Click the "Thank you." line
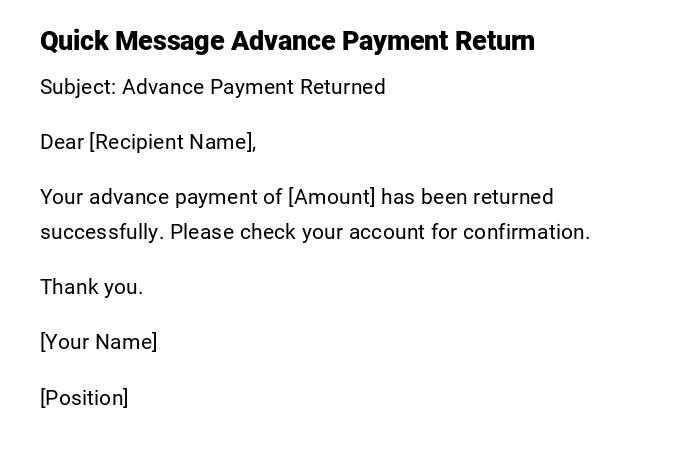 (x=91, y=287)
